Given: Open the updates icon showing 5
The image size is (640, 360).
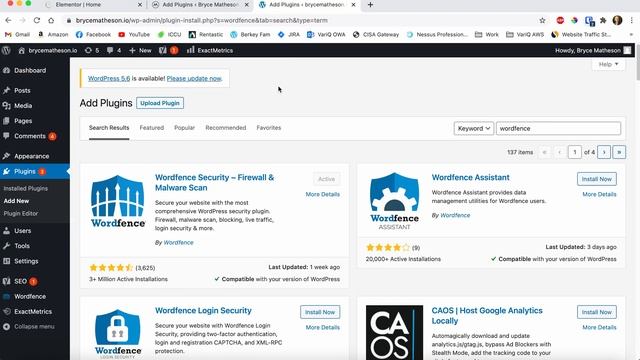Looking at the screenshot, I should coord(92,50).
